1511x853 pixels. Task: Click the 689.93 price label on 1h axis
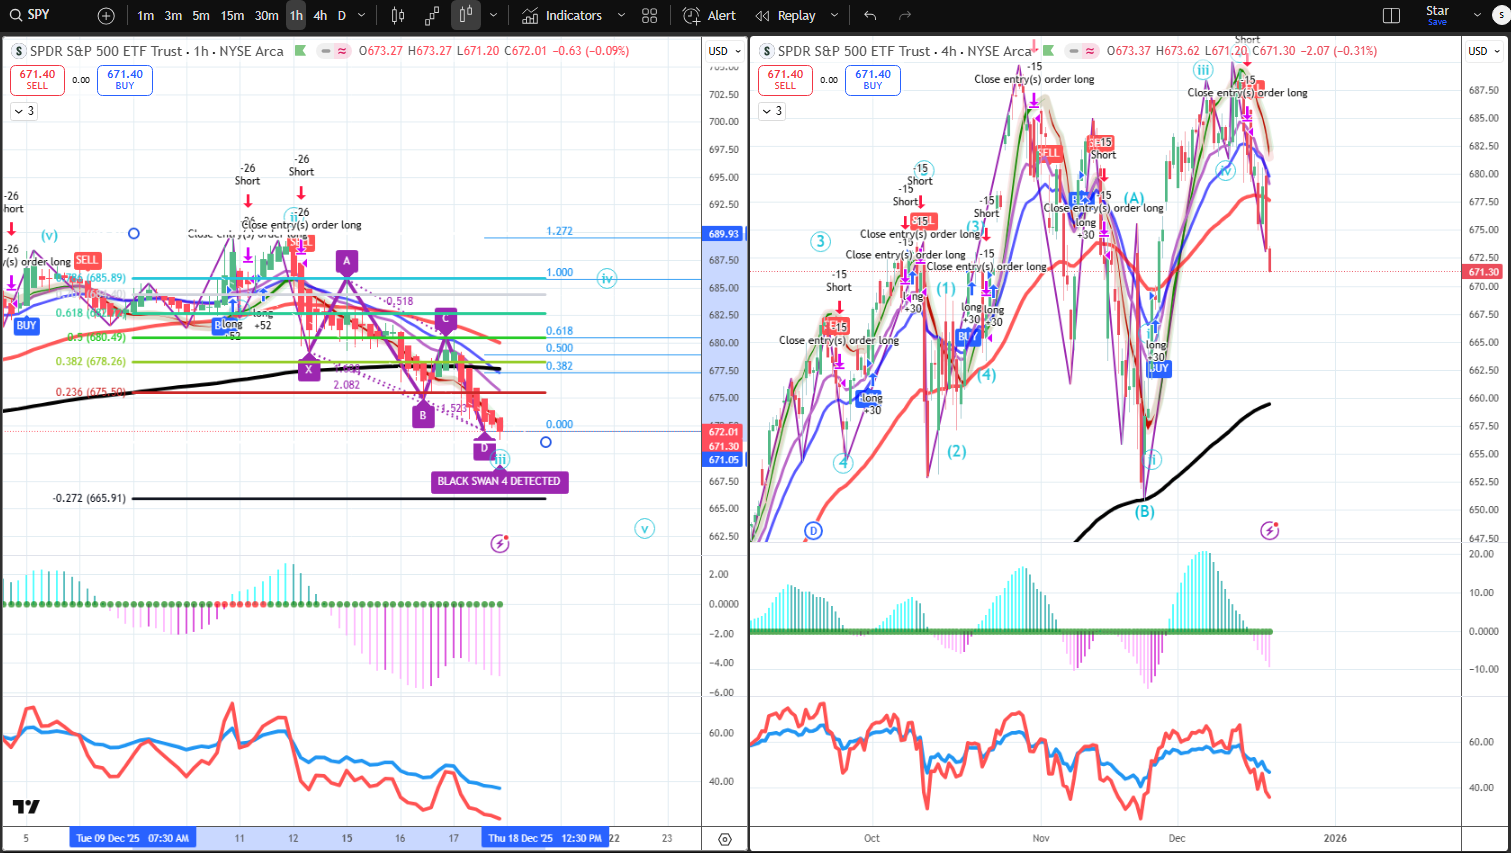[x=724, y=234]
